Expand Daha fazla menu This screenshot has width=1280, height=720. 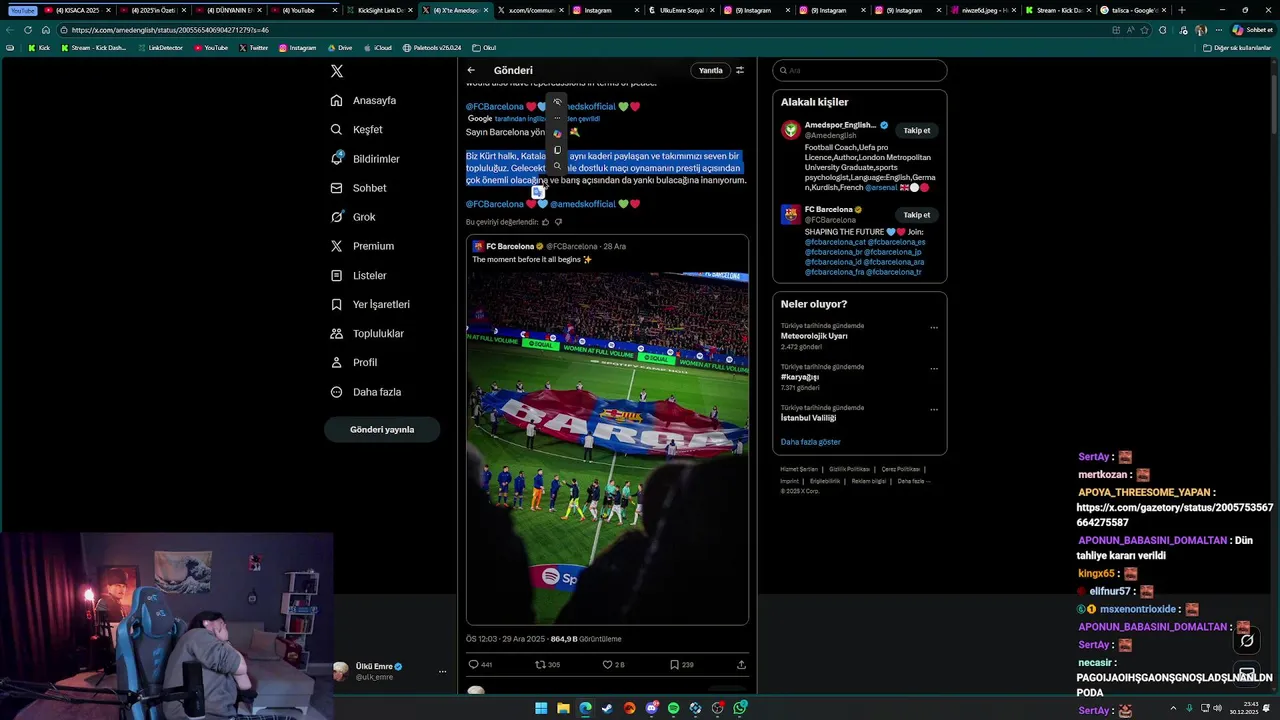(x=366, y=392)
